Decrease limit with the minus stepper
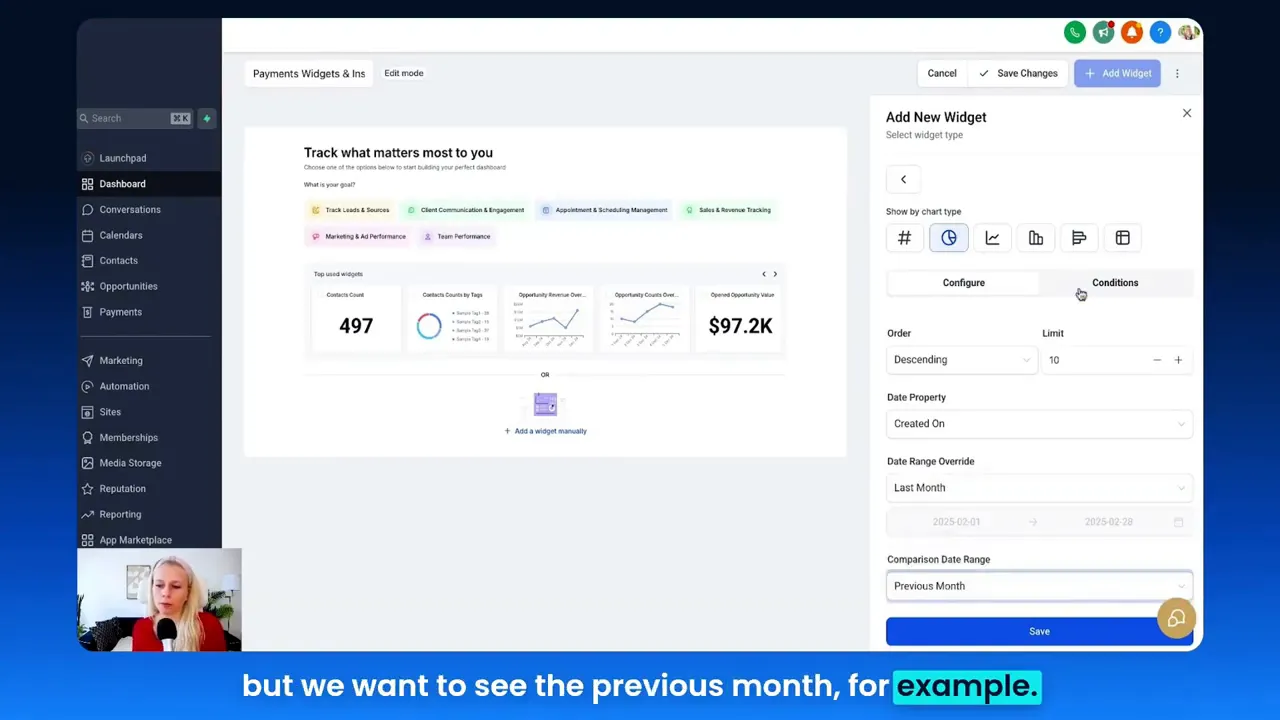This screenshot has height=720, width=1280. (x=1157, y=360)
